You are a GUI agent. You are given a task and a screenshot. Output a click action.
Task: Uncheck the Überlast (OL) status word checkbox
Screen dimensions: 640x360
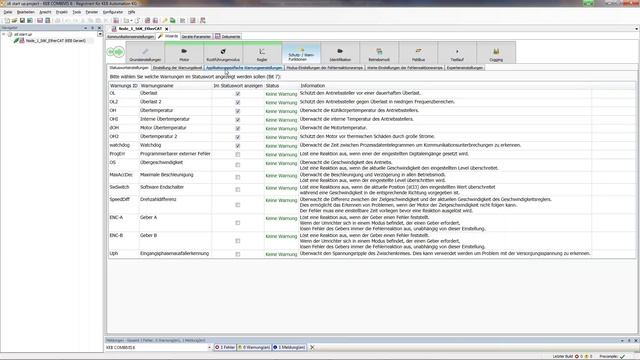238,94
